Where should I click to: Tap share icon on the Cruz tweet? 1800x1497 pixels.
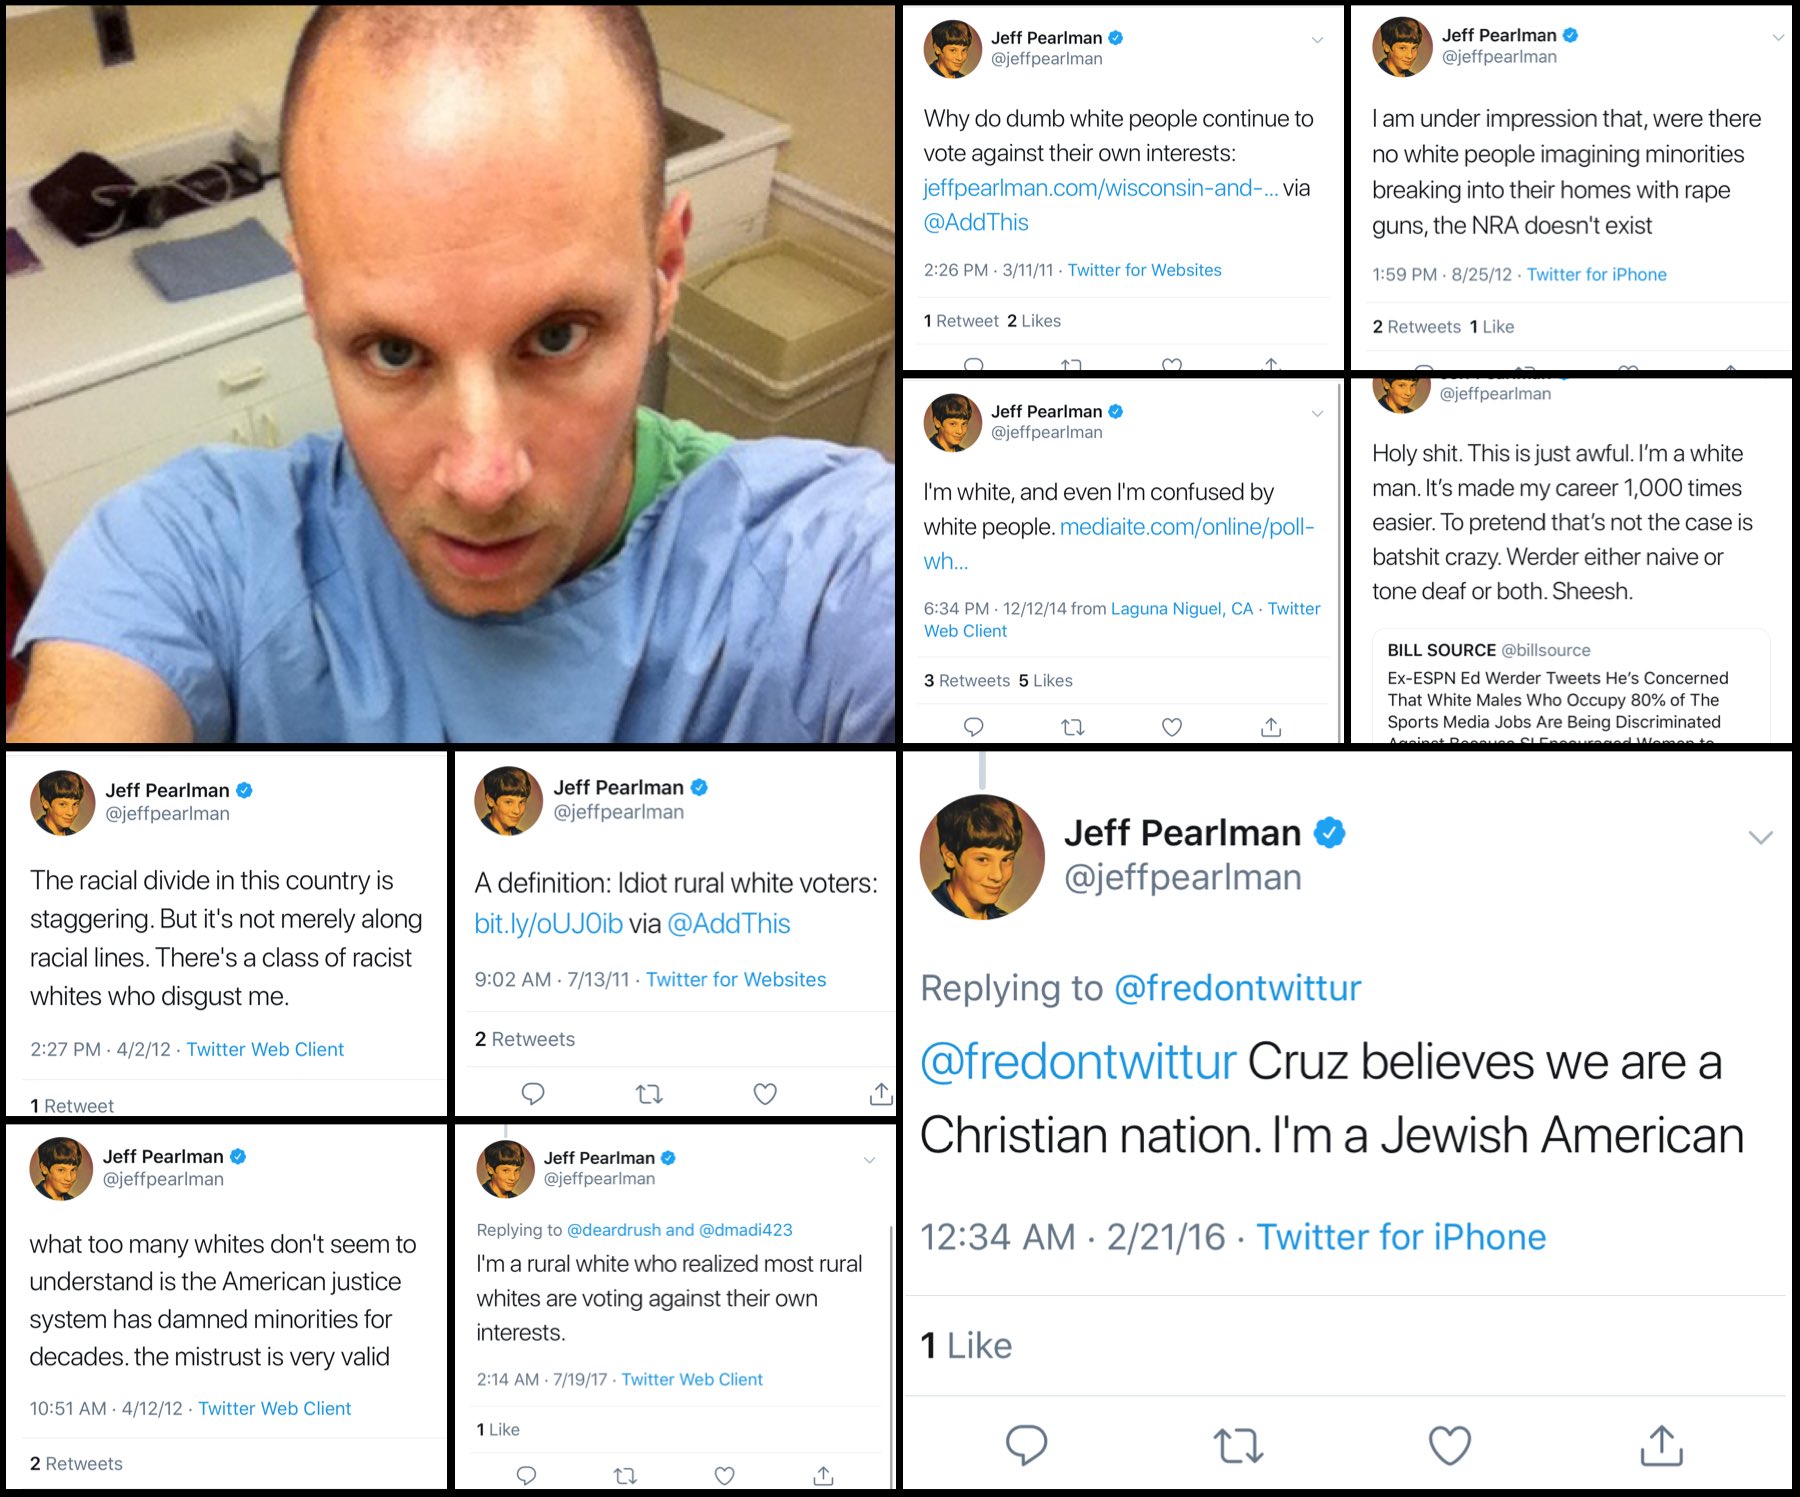(1662, 1445)
